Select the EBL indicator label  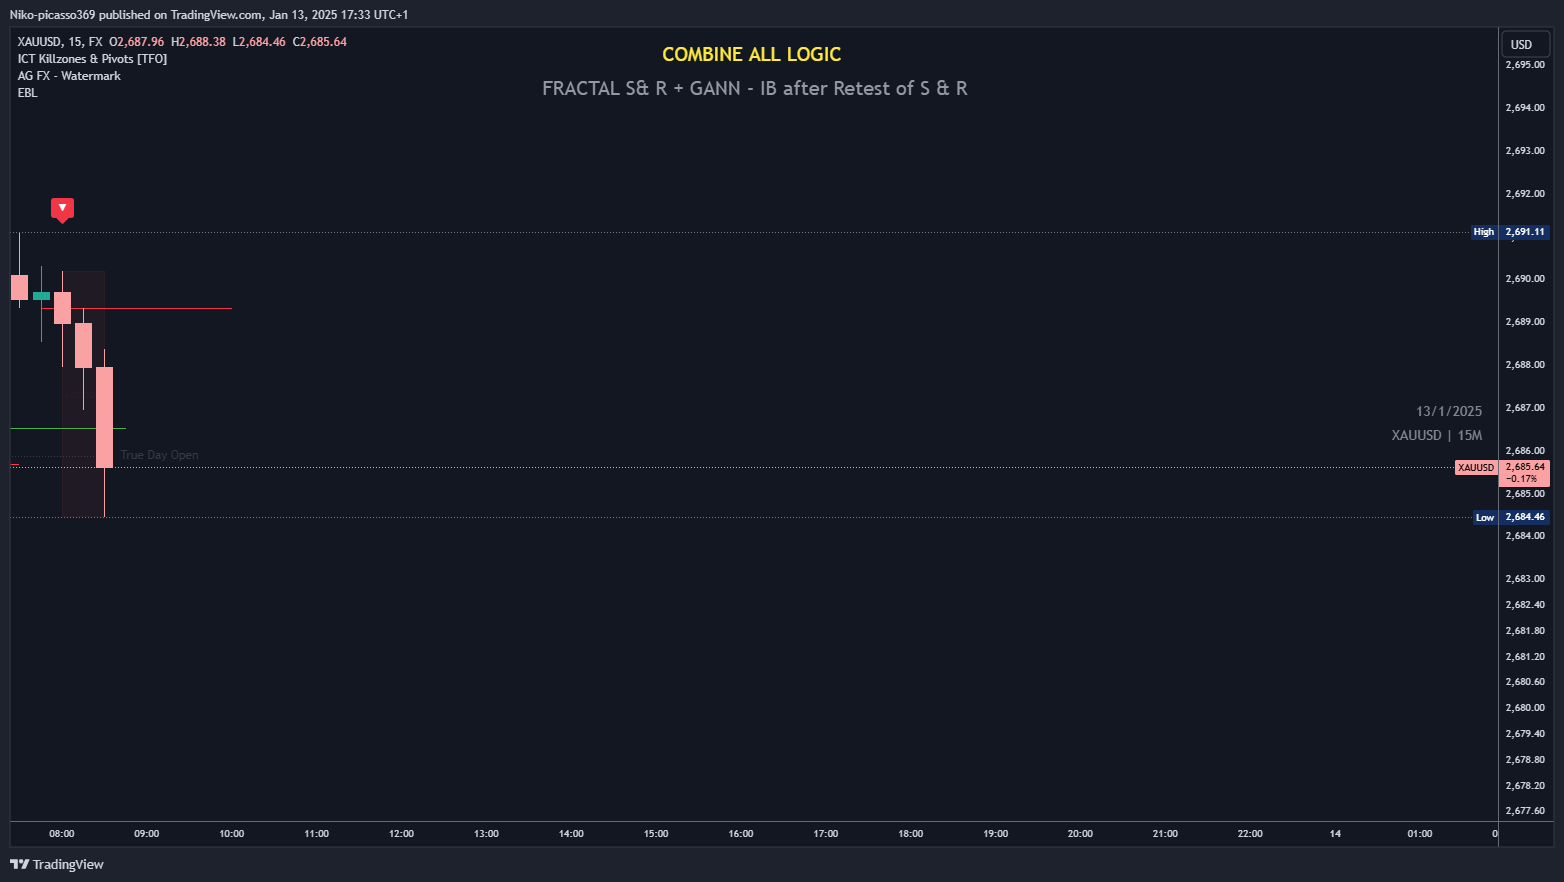coord(27,93)
